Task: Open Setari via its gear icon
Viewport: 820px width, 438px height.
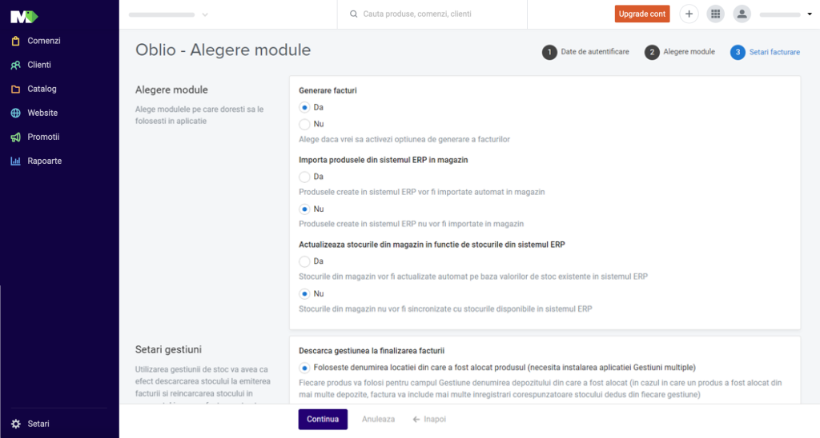Action: click(x=16, y=424)
